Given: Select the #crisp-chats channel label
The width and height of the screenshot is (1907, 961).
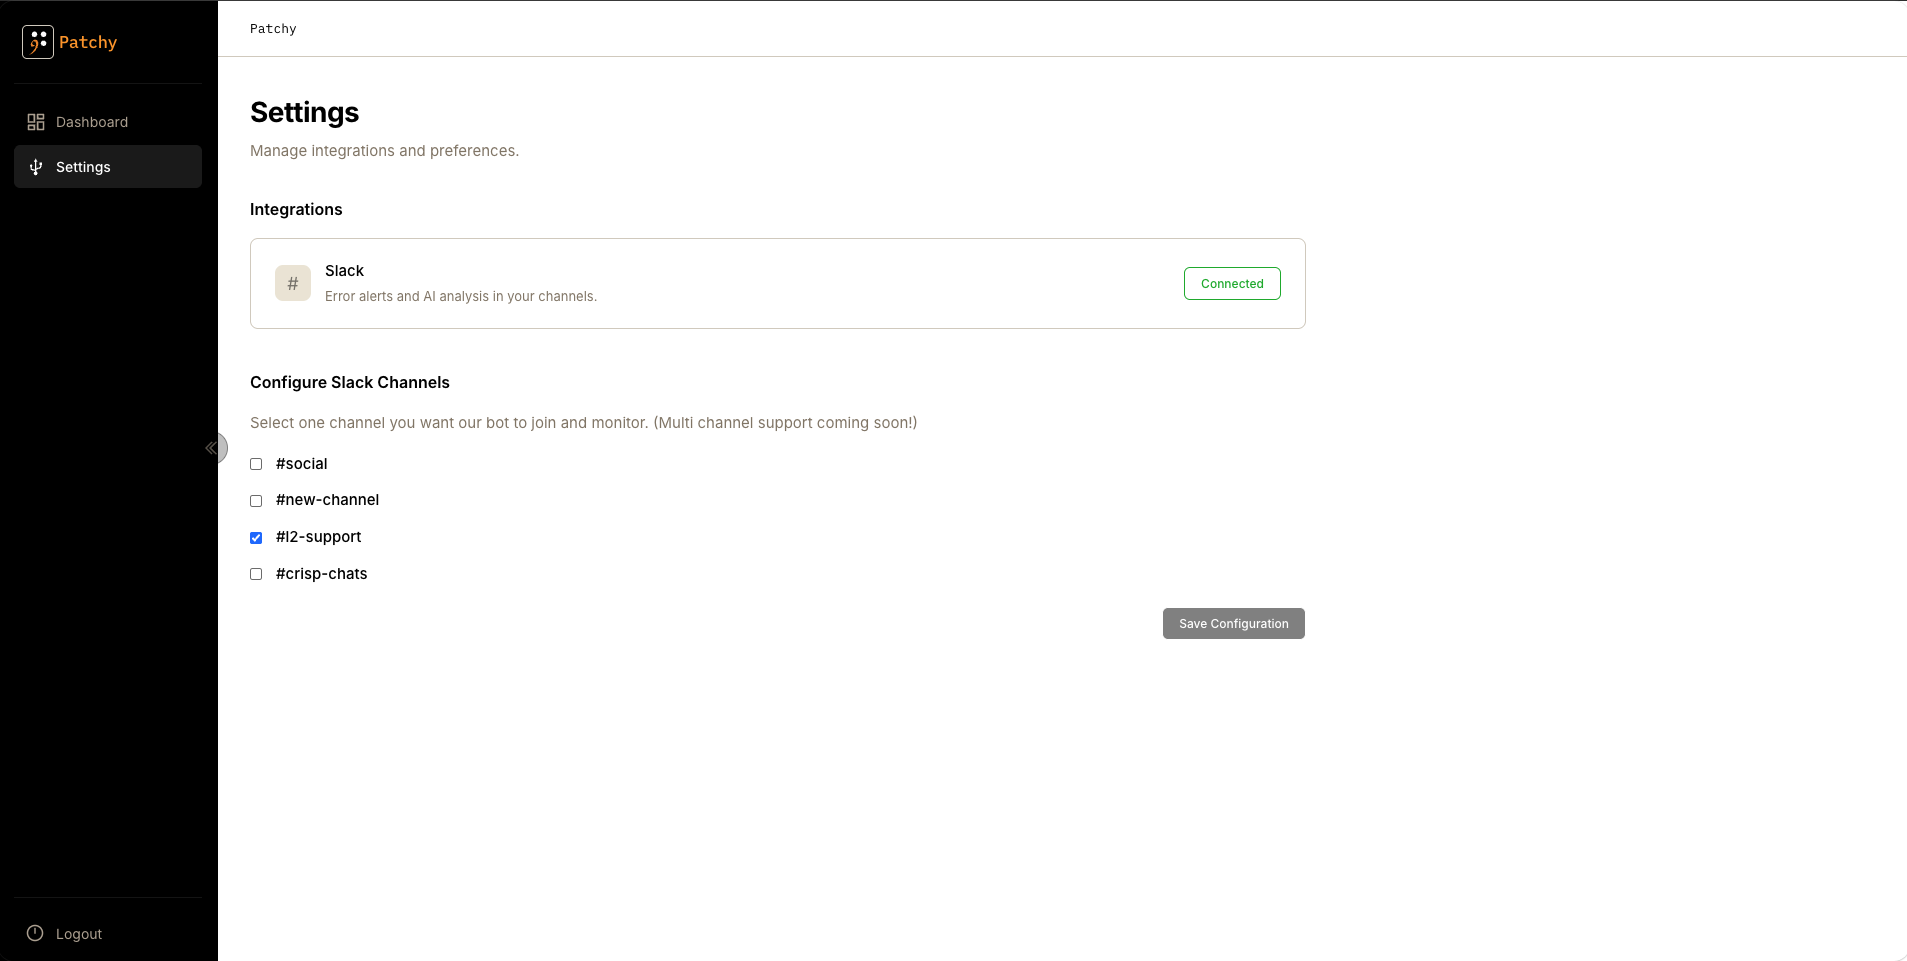Looking at the screenshot, I should tap(321, 574).
